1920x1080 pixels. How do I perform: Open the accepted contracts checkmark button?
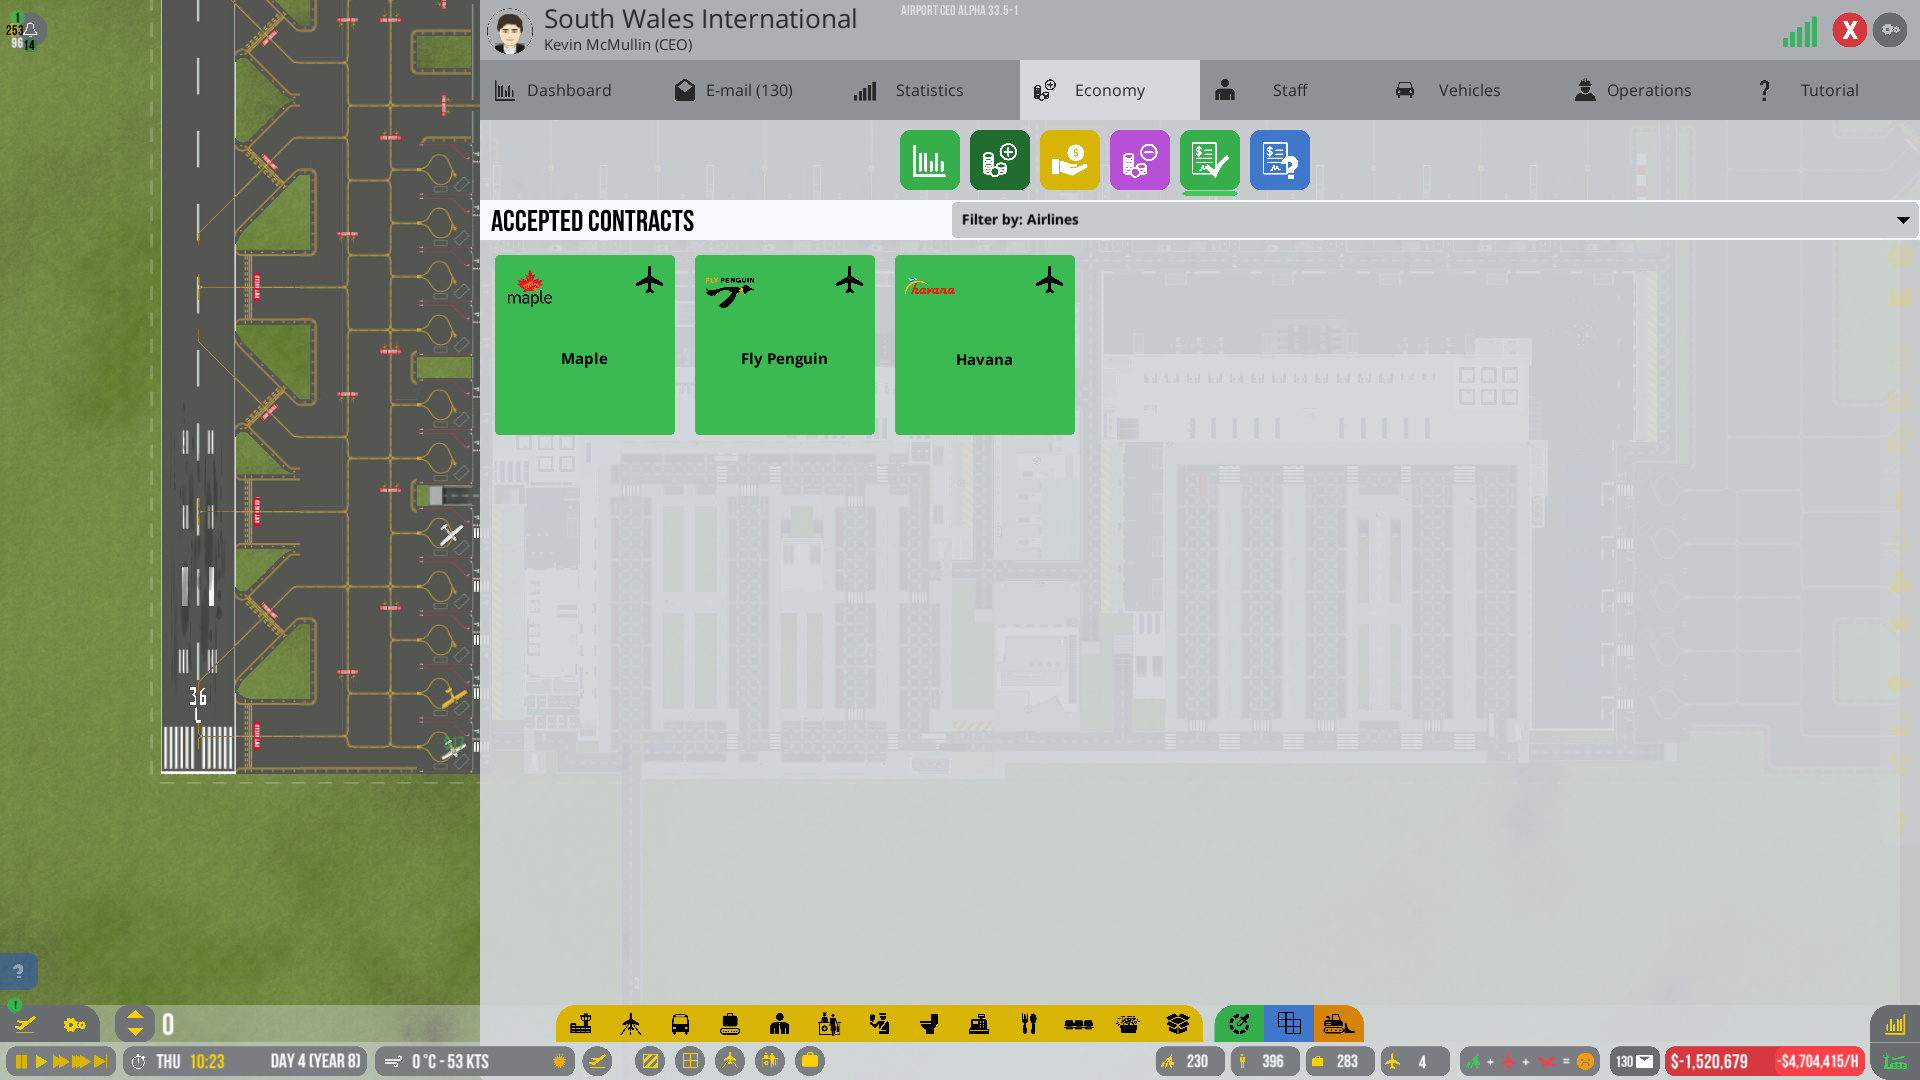point(1209,160)
